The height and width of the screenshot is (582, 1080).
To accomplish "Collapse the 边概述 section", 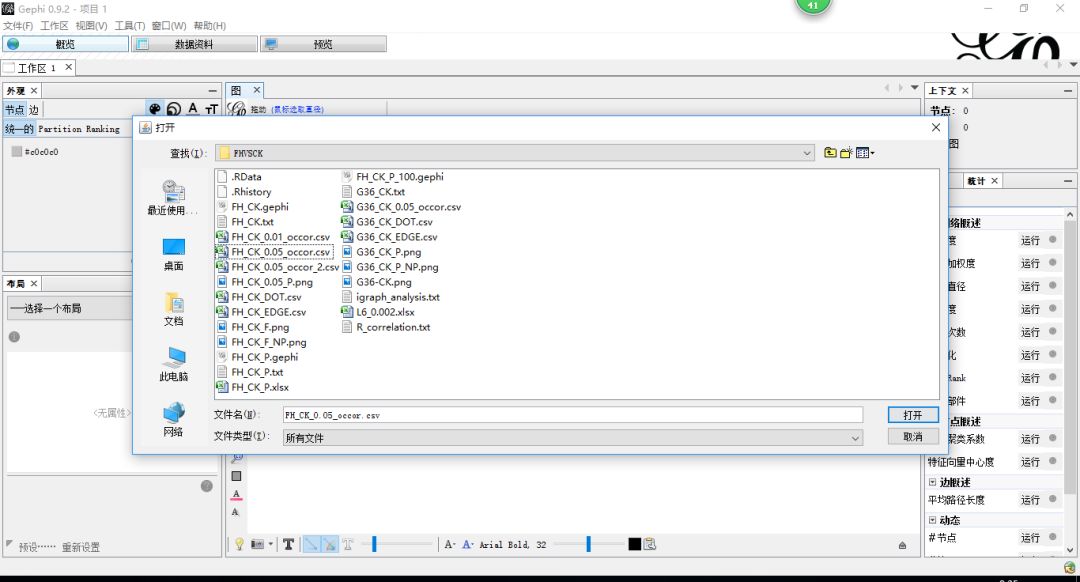I will tap(933, 482).
